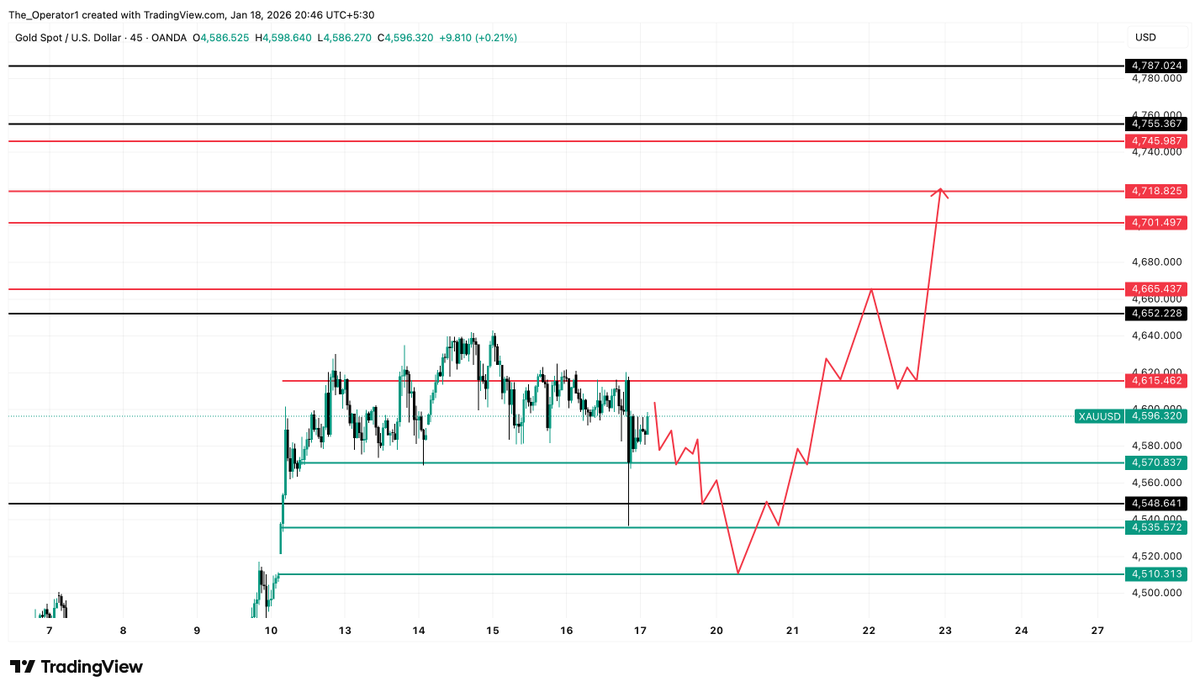Click date label 22 on time axis
Image resolution: width=1200 pixels, height=692 pixels.
(x=869, y=630)
